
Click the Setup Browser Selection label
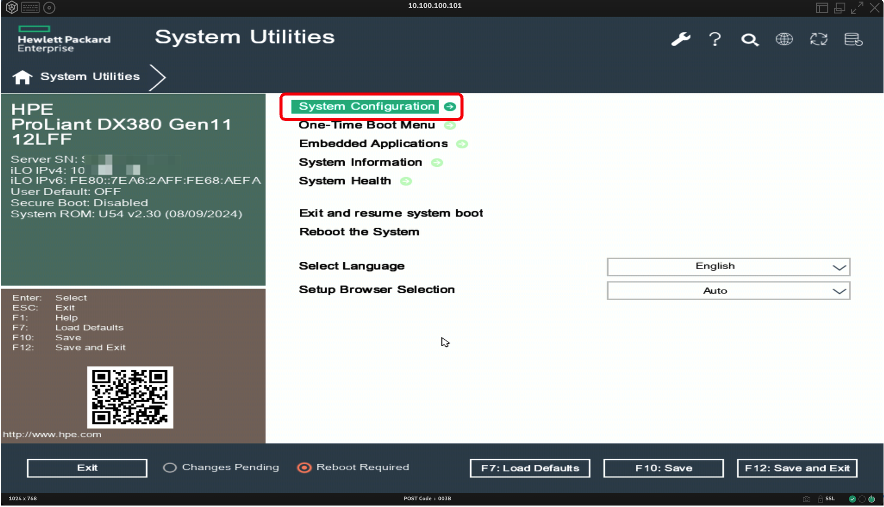377,290
